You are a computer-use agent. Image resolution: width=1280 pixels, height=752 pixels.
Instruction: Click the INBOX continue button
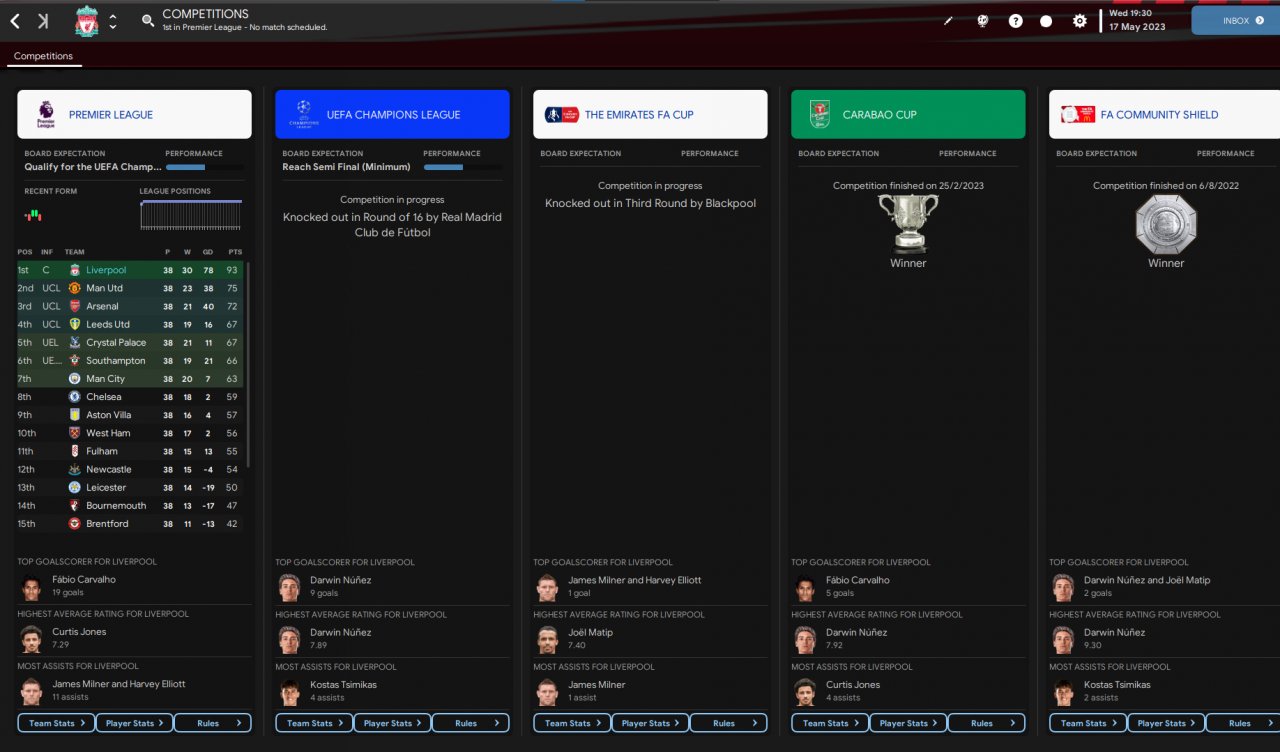(1236, 20)
